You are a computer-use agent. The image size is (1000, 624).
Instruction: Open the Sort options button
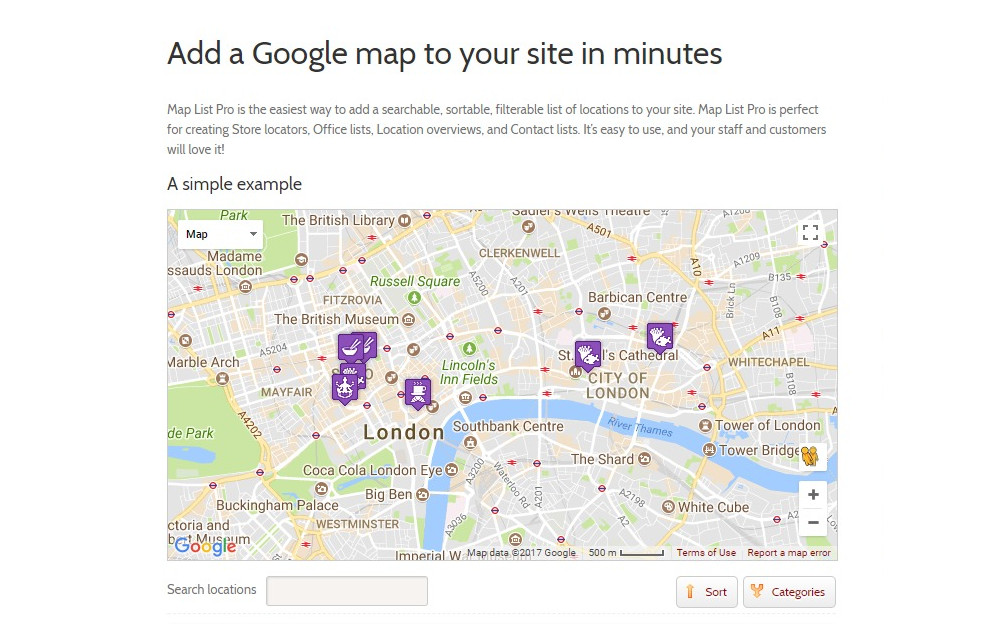[707, 592]
